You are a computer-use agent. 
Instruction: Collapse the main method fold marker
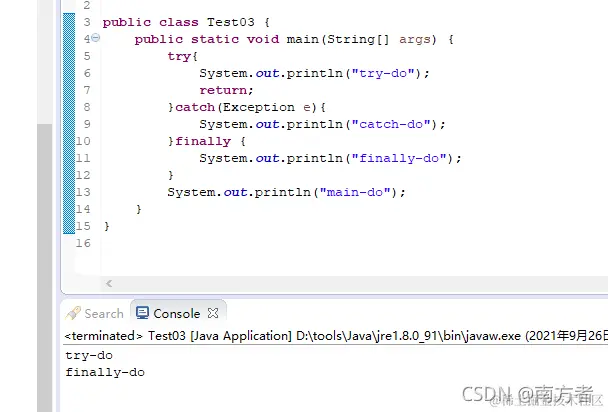(96, 38)
